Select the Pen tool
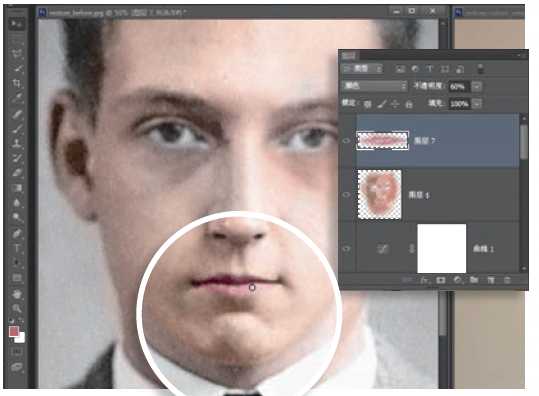Viewport: 539px width, 396px height. click(x=17, y=234)
